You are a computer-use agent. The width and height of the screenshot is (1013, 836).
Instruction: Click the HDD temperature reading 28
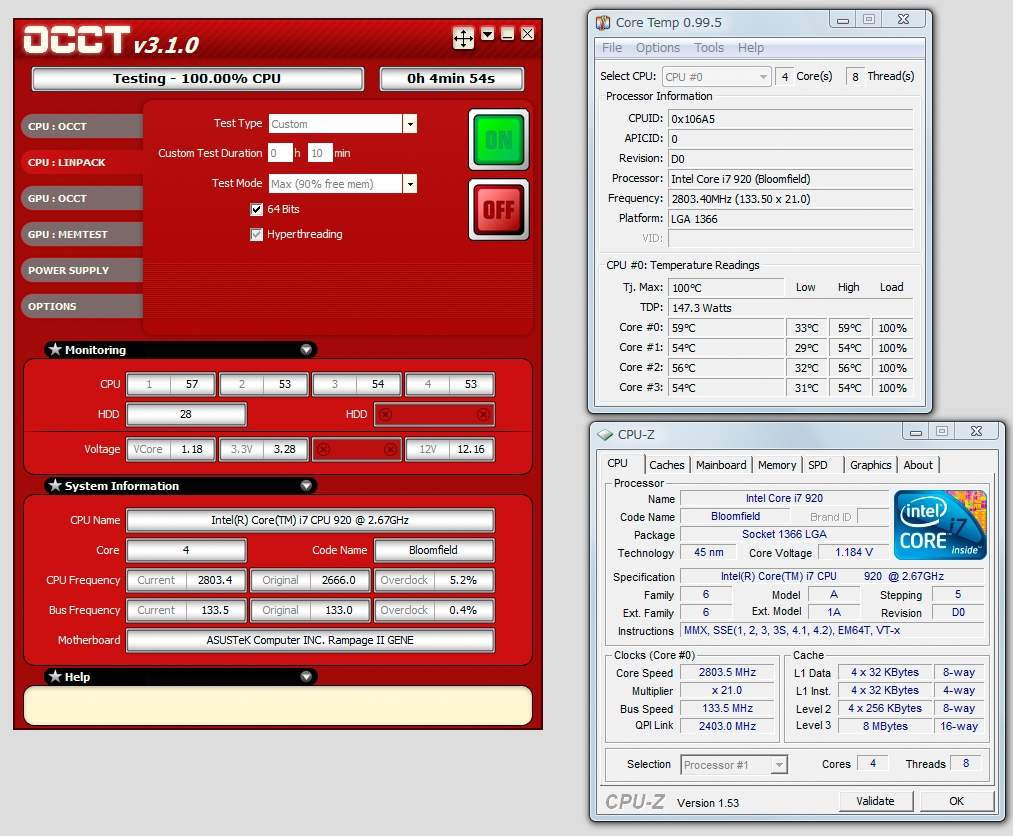pos(186,415)
